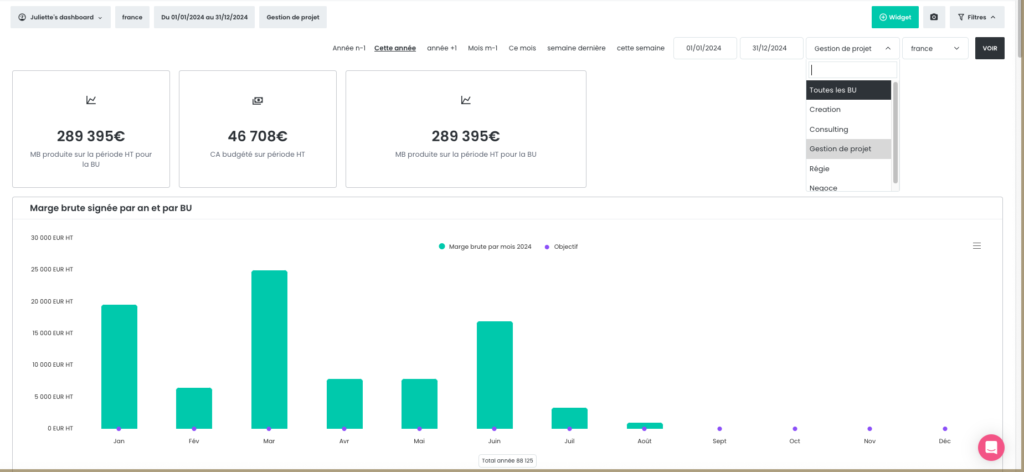Toggle the Filtres panel
1024x472 pixels.
(978, 17)
